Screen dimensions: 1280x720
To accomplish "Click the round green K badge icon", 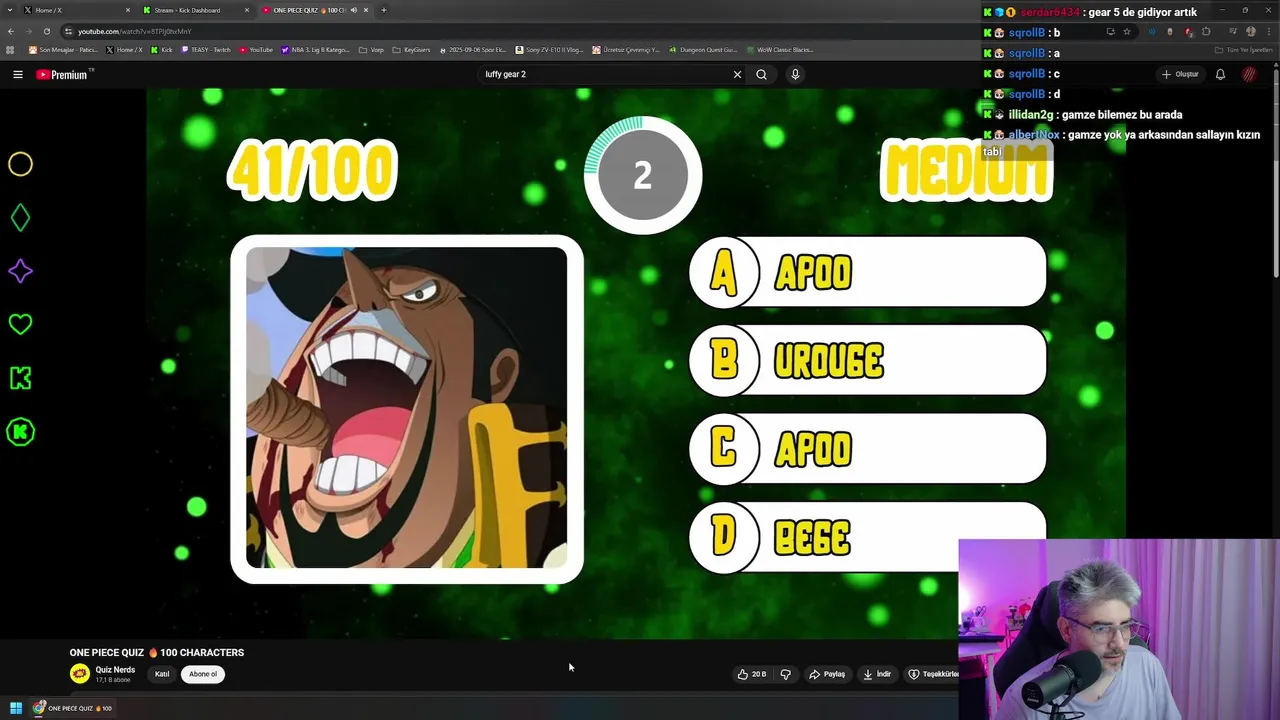I will (x=20, y=432).
